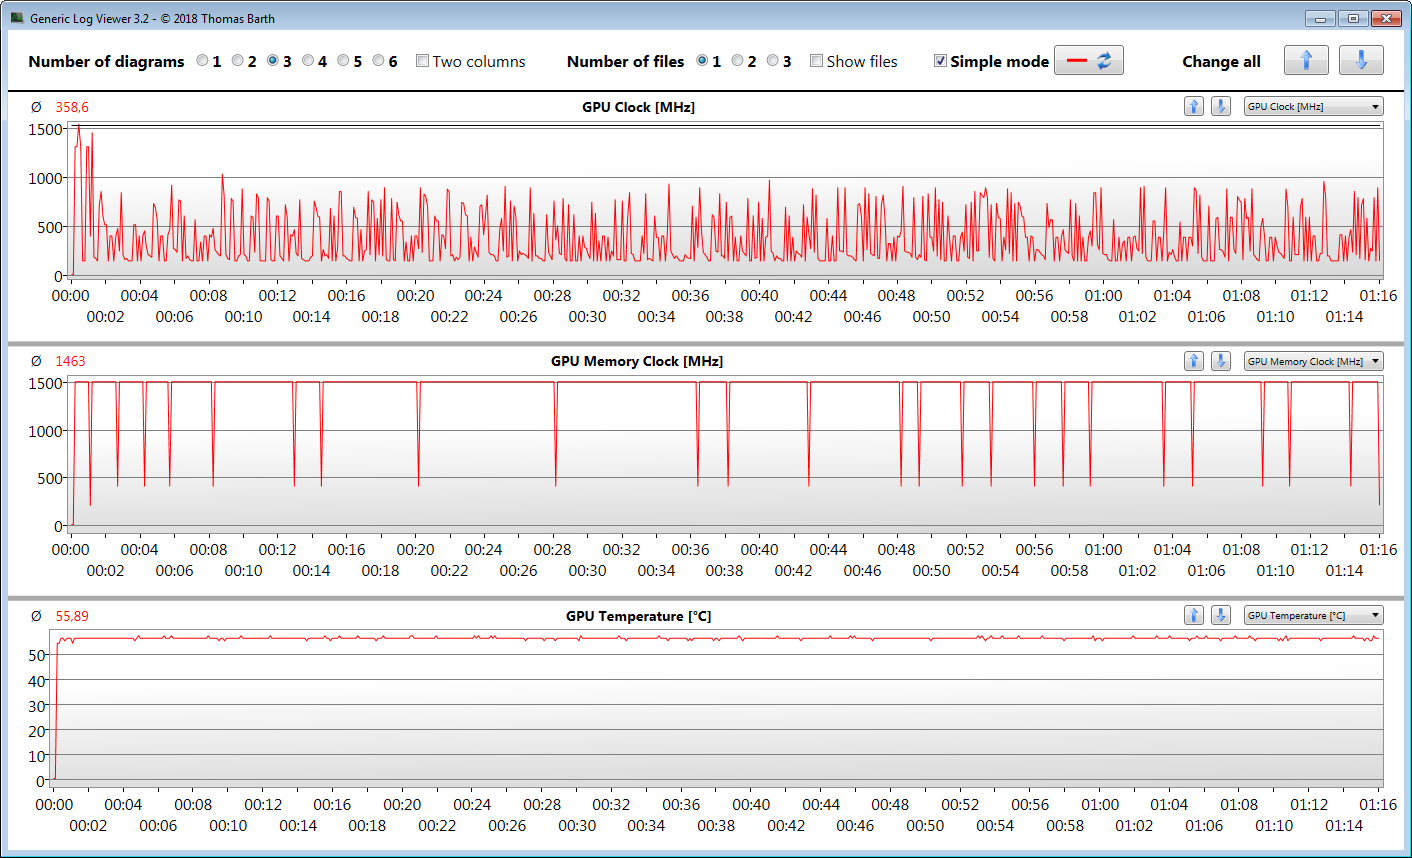Click the down arrow beside GPU Clock dropdown
This screenshot has width=1412, height=858.
click(x=1221, y=107)
